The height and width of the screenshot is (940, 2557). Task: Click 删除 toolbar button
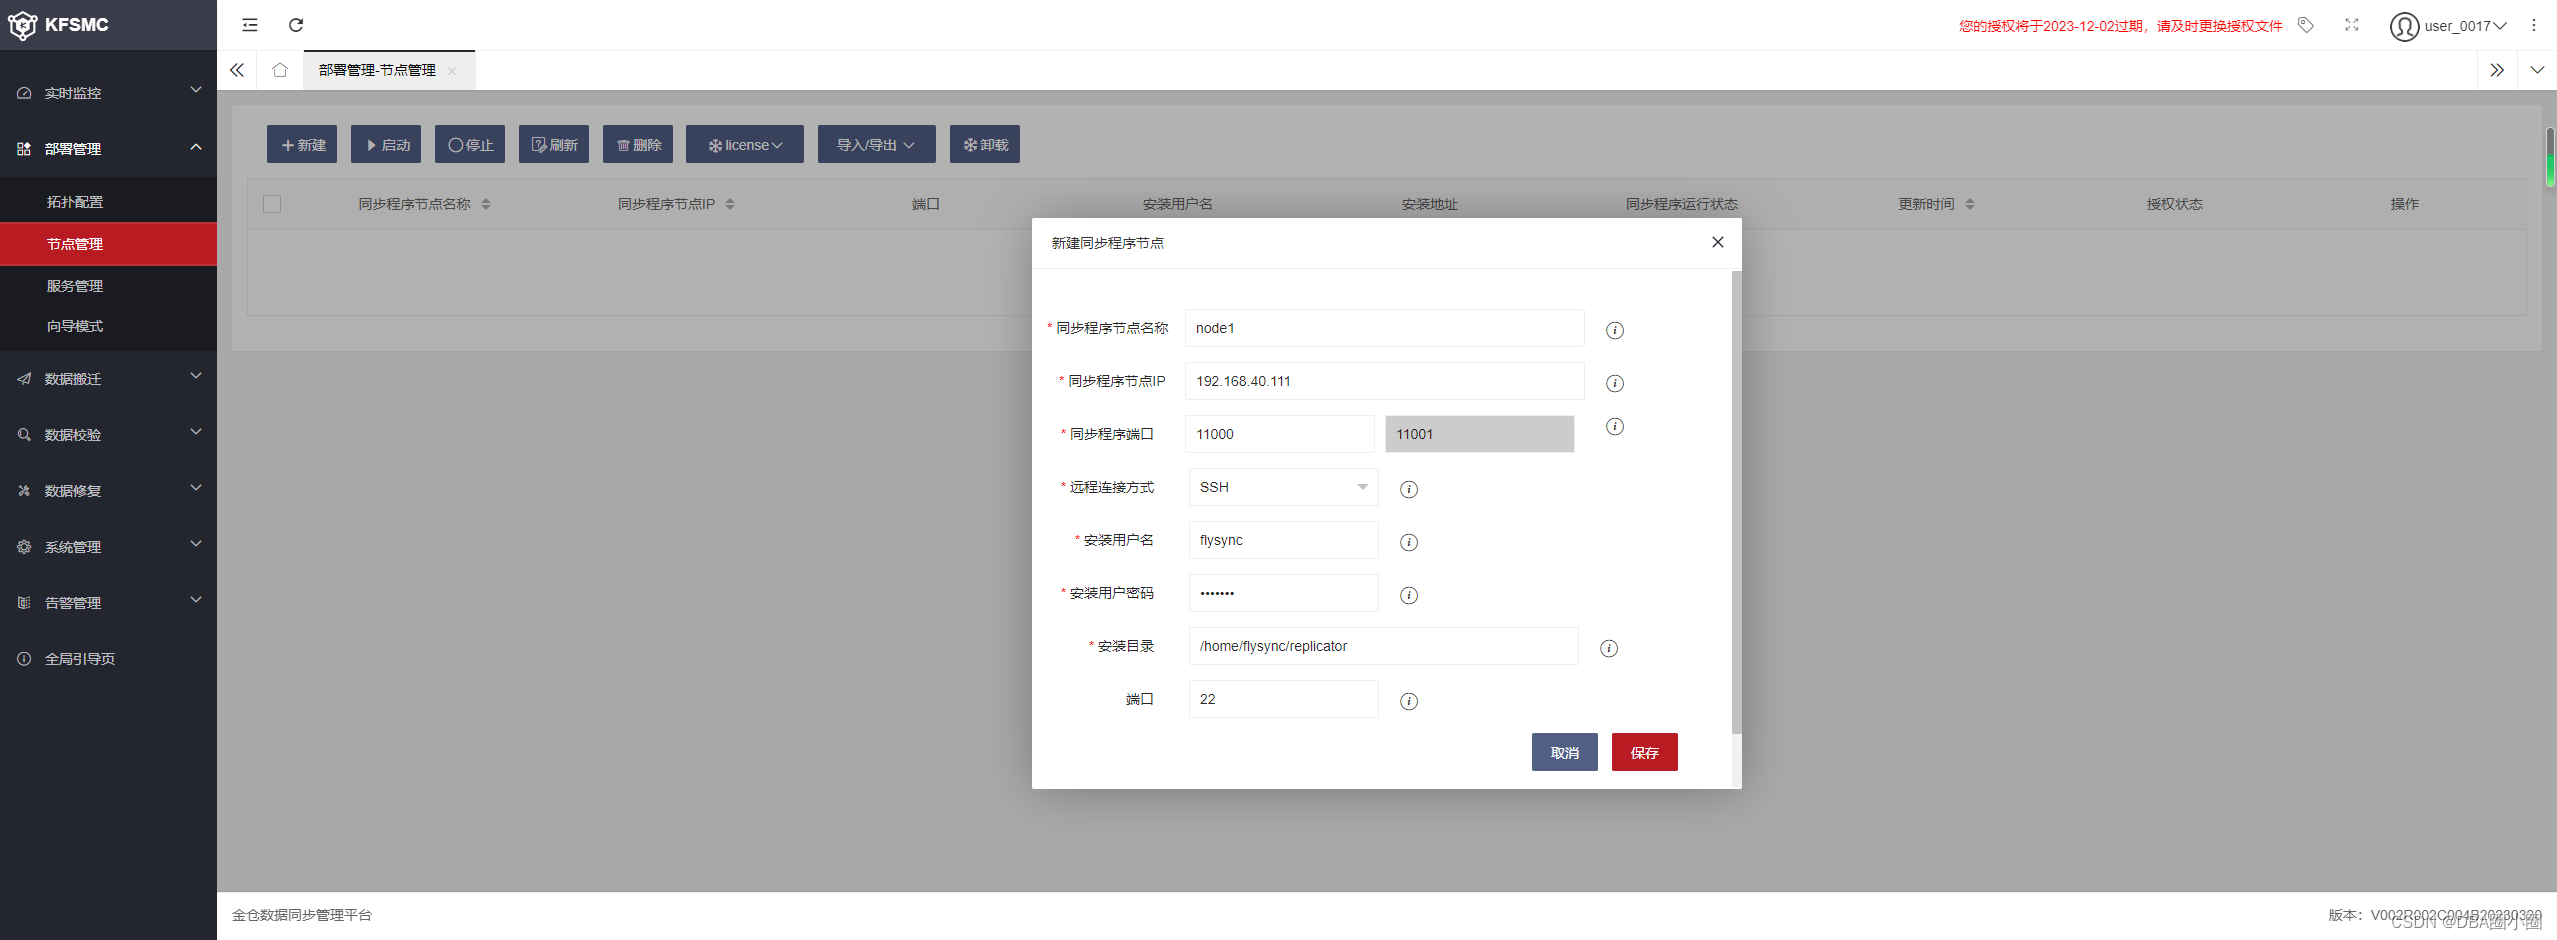638,144
